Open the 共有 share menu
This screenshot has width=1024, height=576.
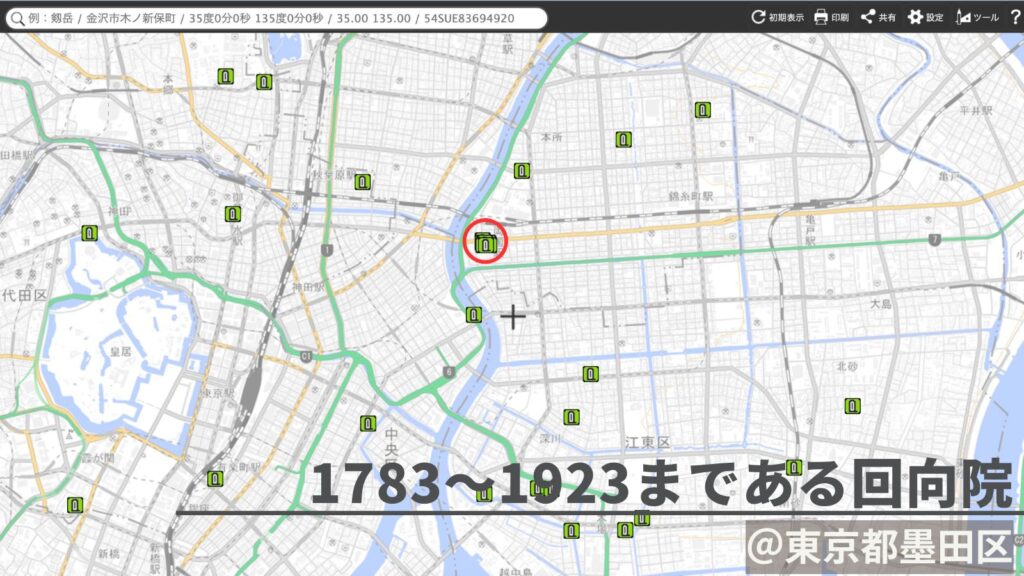point(877,17)
